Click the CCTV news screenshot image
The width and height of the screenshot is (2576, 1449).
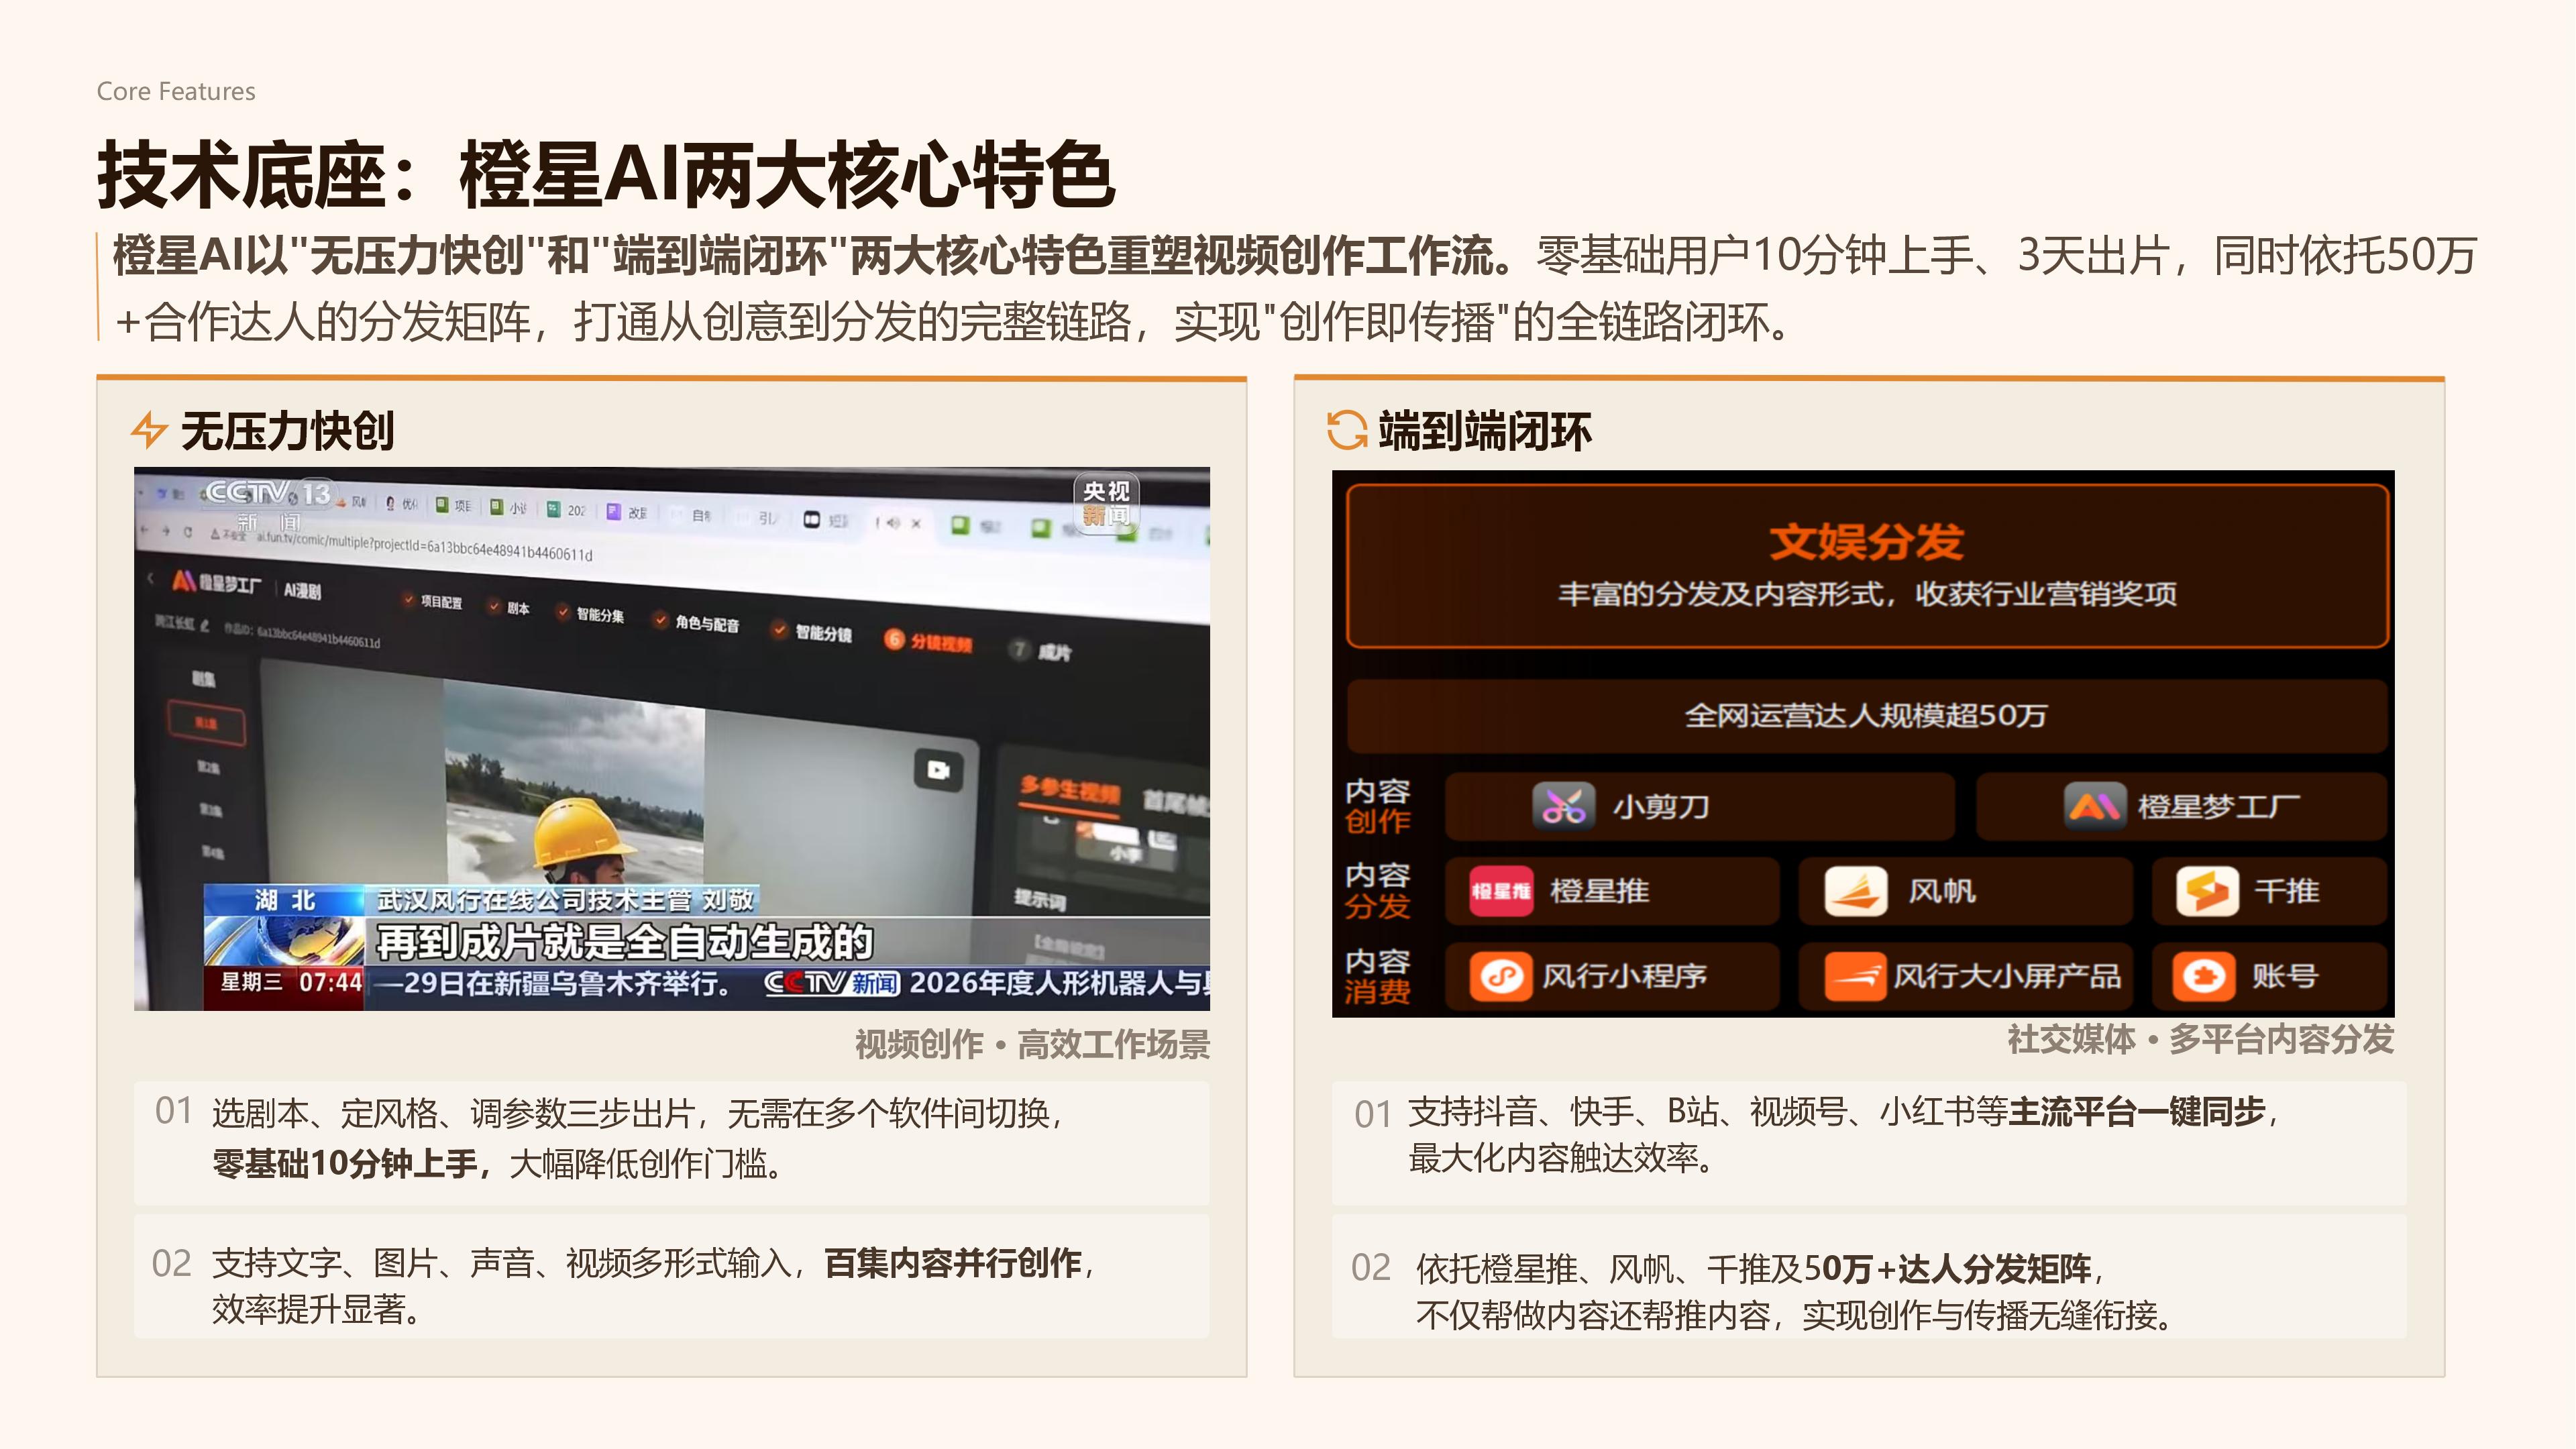coord(672,739)
